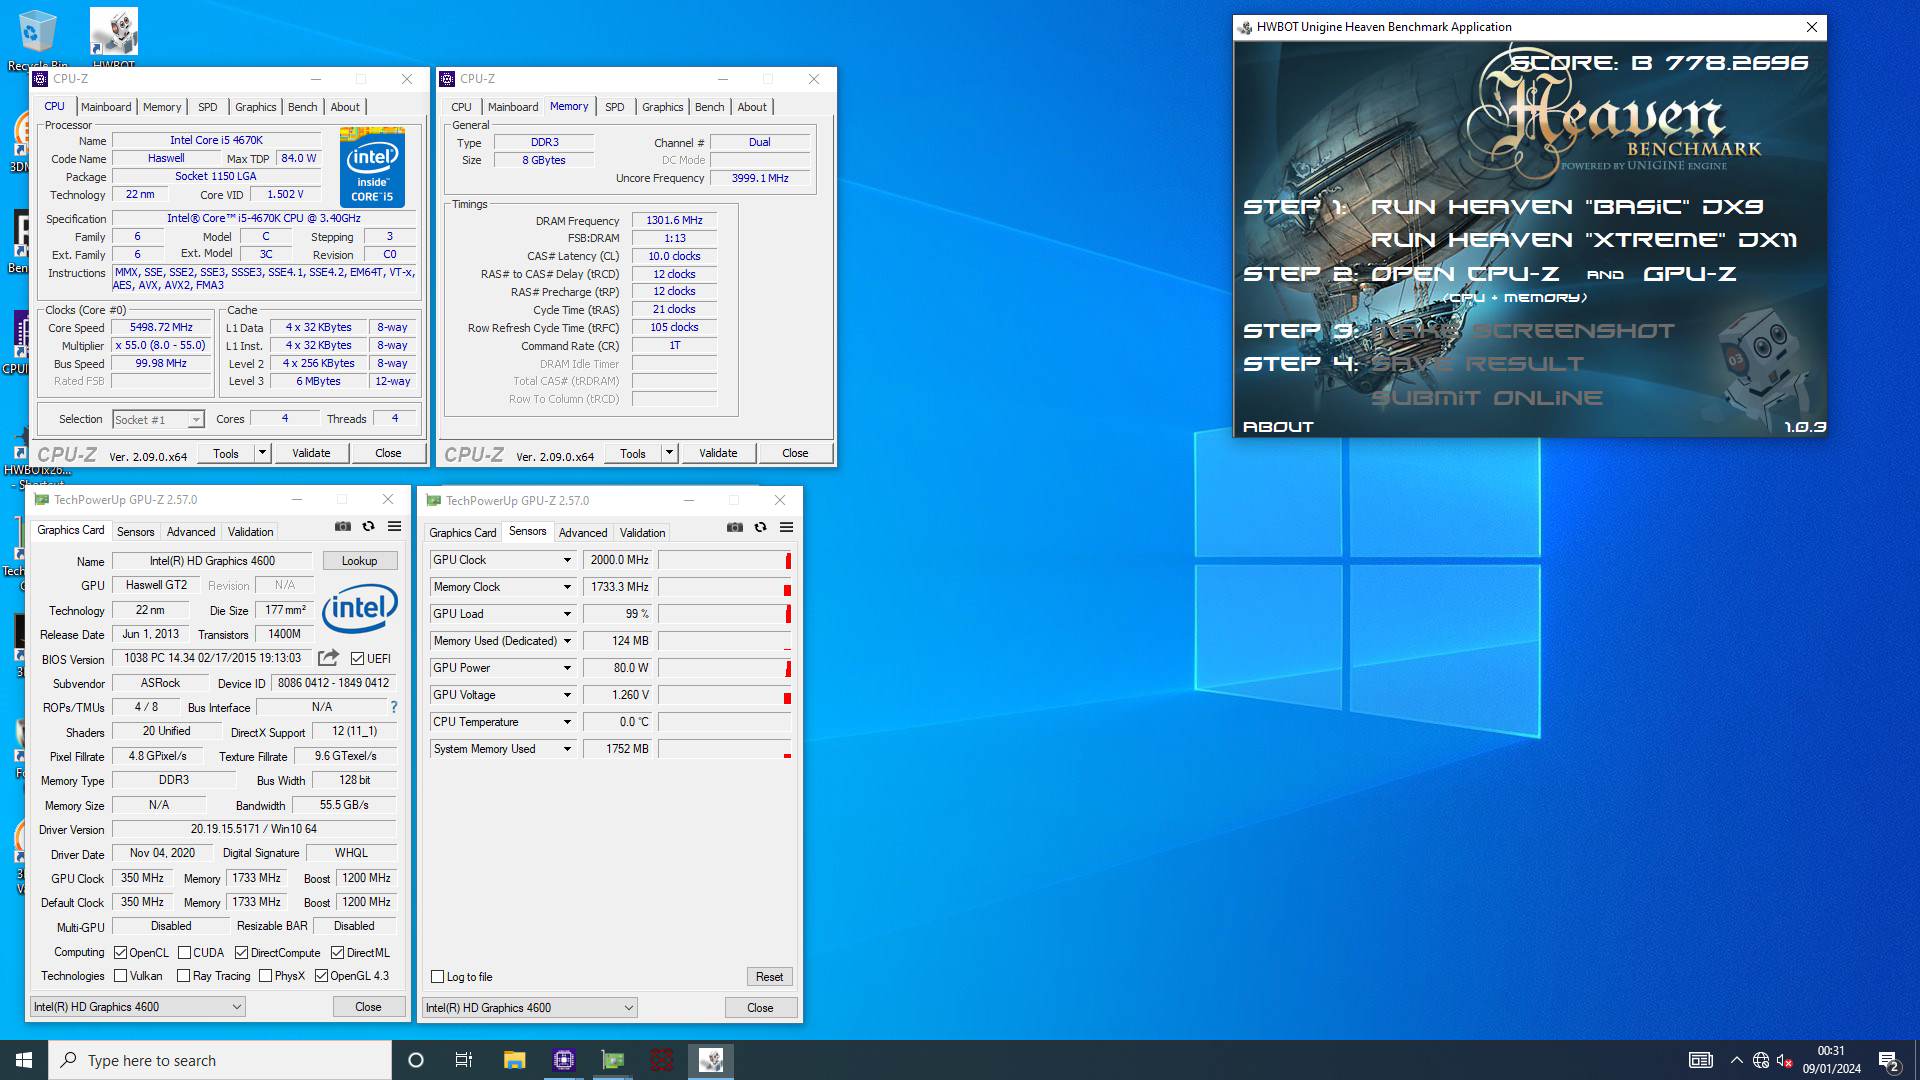Open Graphics tab in CPU-Z Memory window
Image resolution: width=1920 pixels, height=1080 pixels.
(663, 107)
